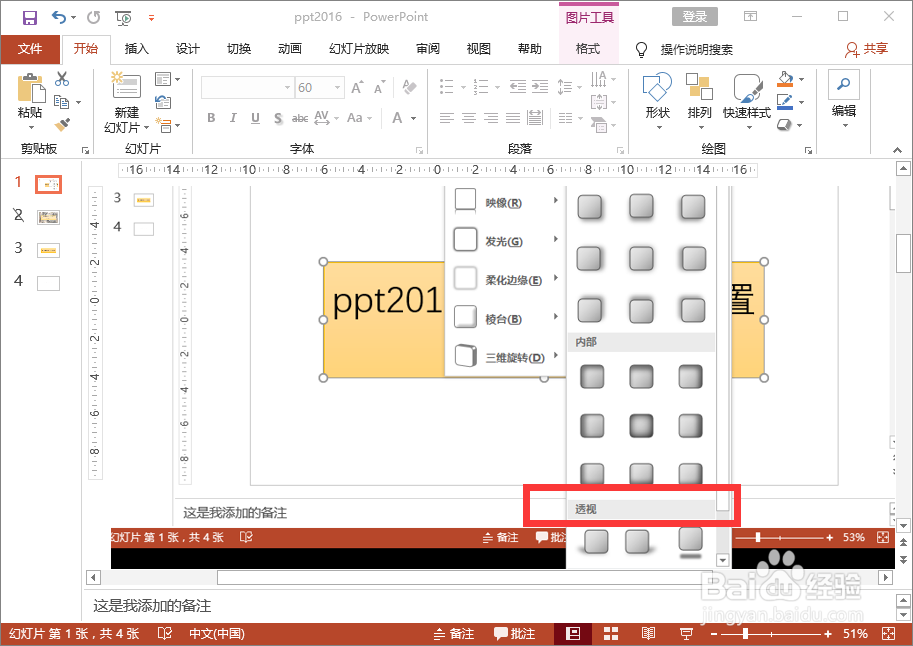Click the Arrange icon
Viewport: 913px width, 646px height.
coord(699,87)
